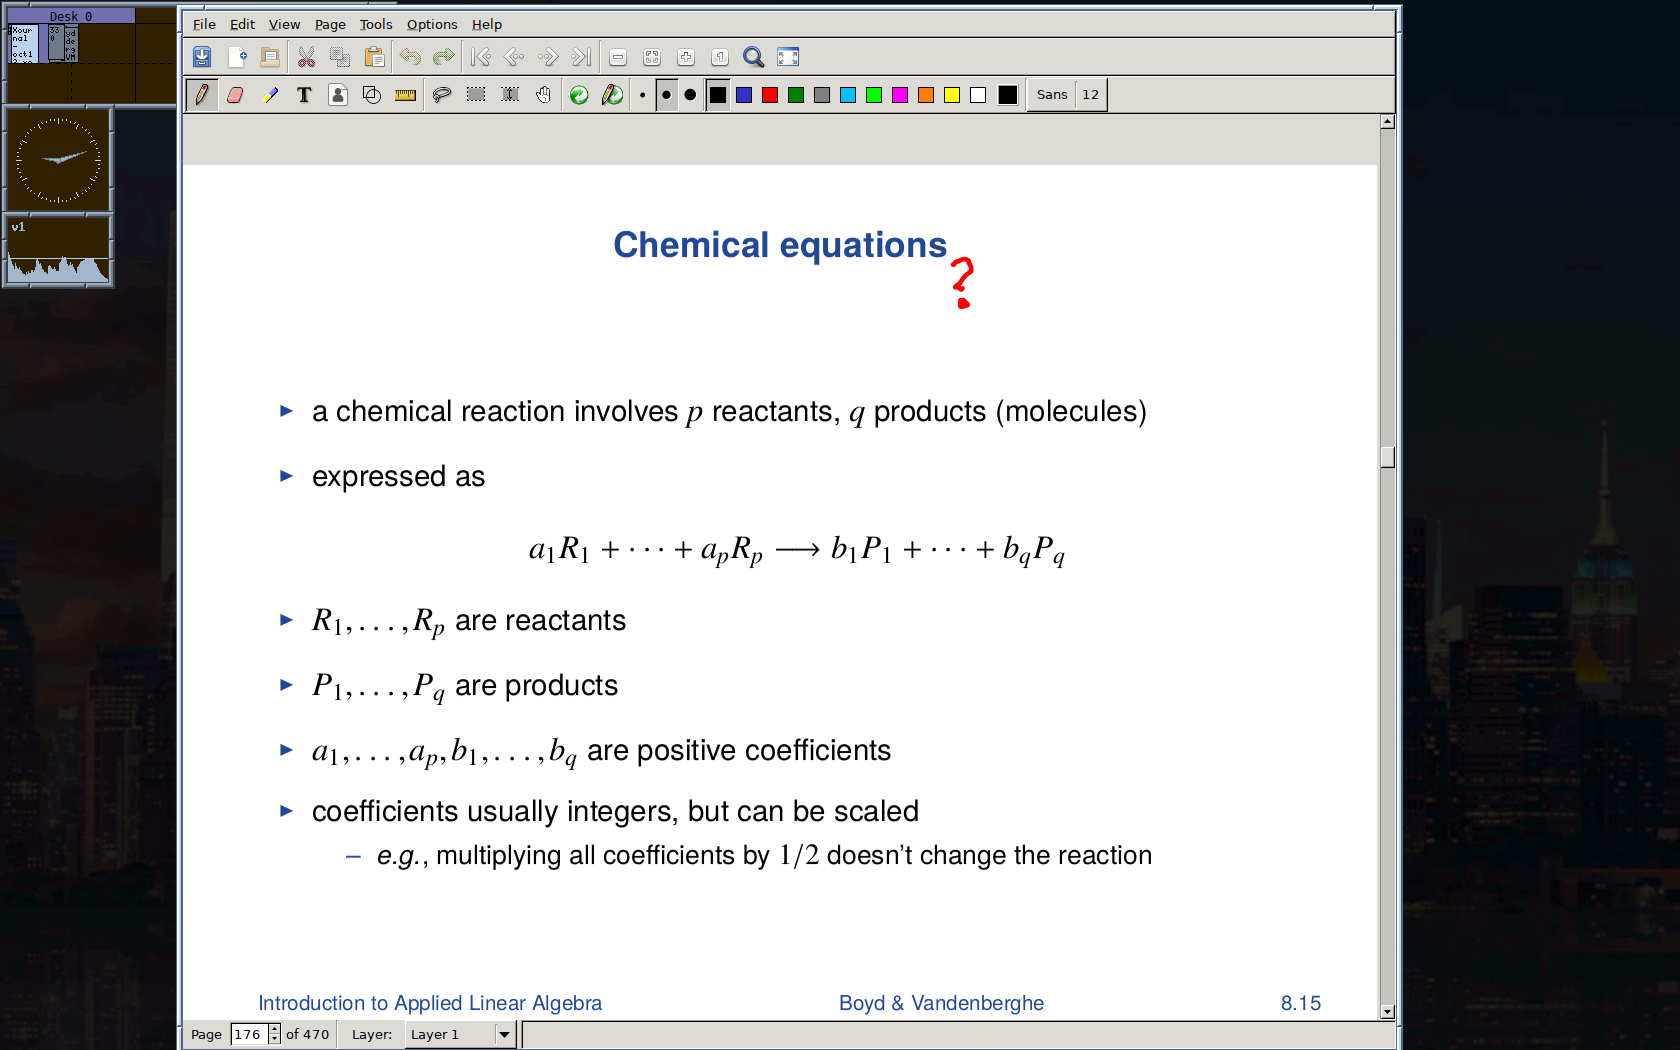Open the Options menu
The width and height of the screenshot is (1680, 1050).
[431, 24]
